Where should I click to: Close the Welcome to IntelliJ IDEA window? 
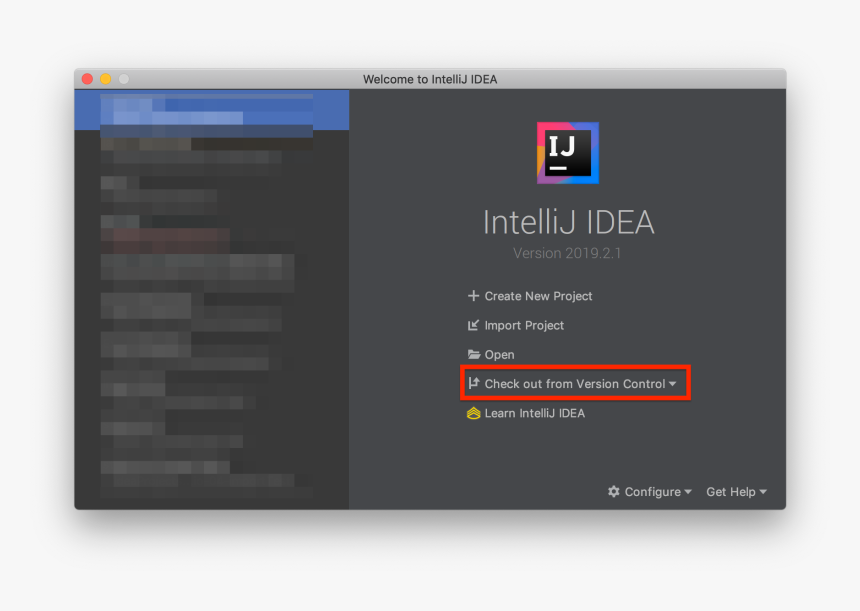[87, 79]
